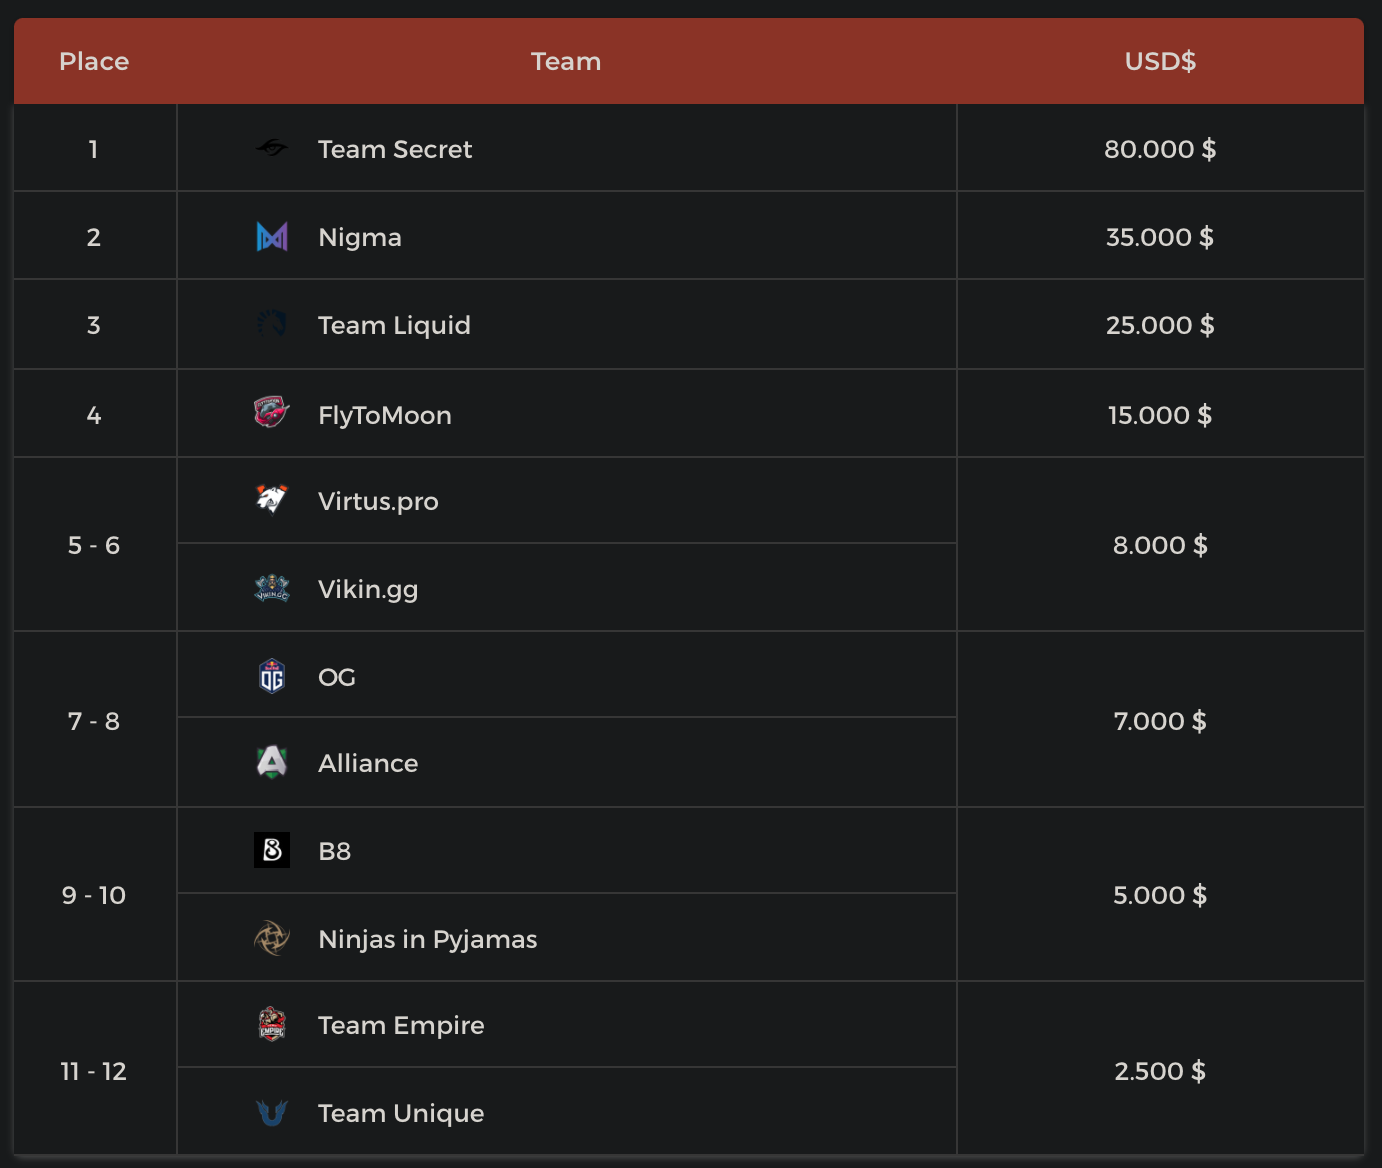The width and height of the screenshot is (1382, 1168).
Task: Click the Team Secret logo icon
Action: (x=271, y=149)
